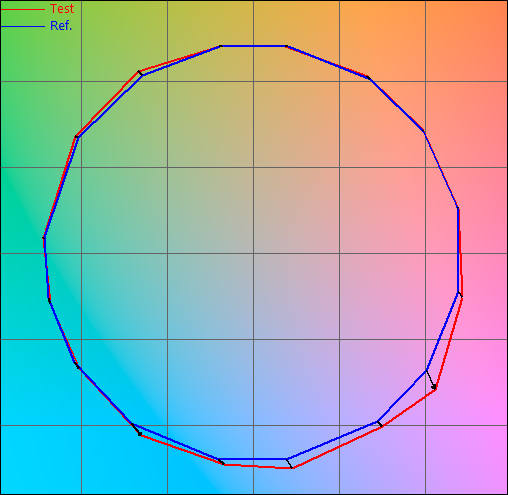508x495 pixels.
Task: Select the blue legend line sample
Action: click(23, 26)
